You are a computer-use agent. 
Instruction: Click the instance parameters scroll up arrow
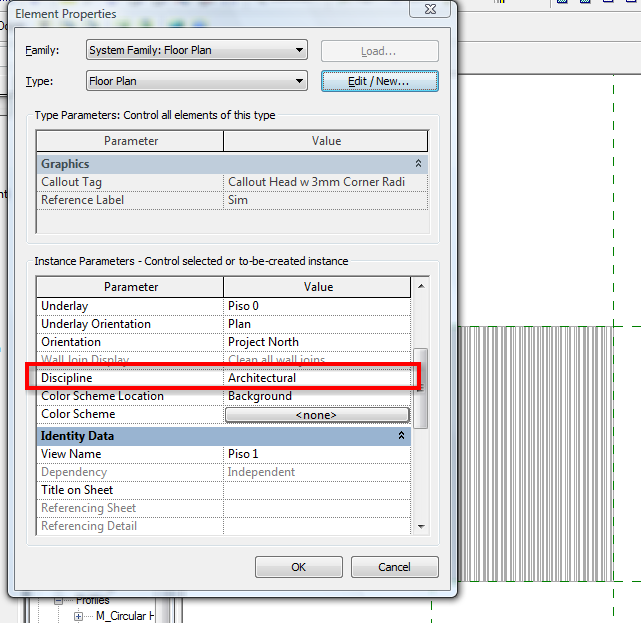421,286
